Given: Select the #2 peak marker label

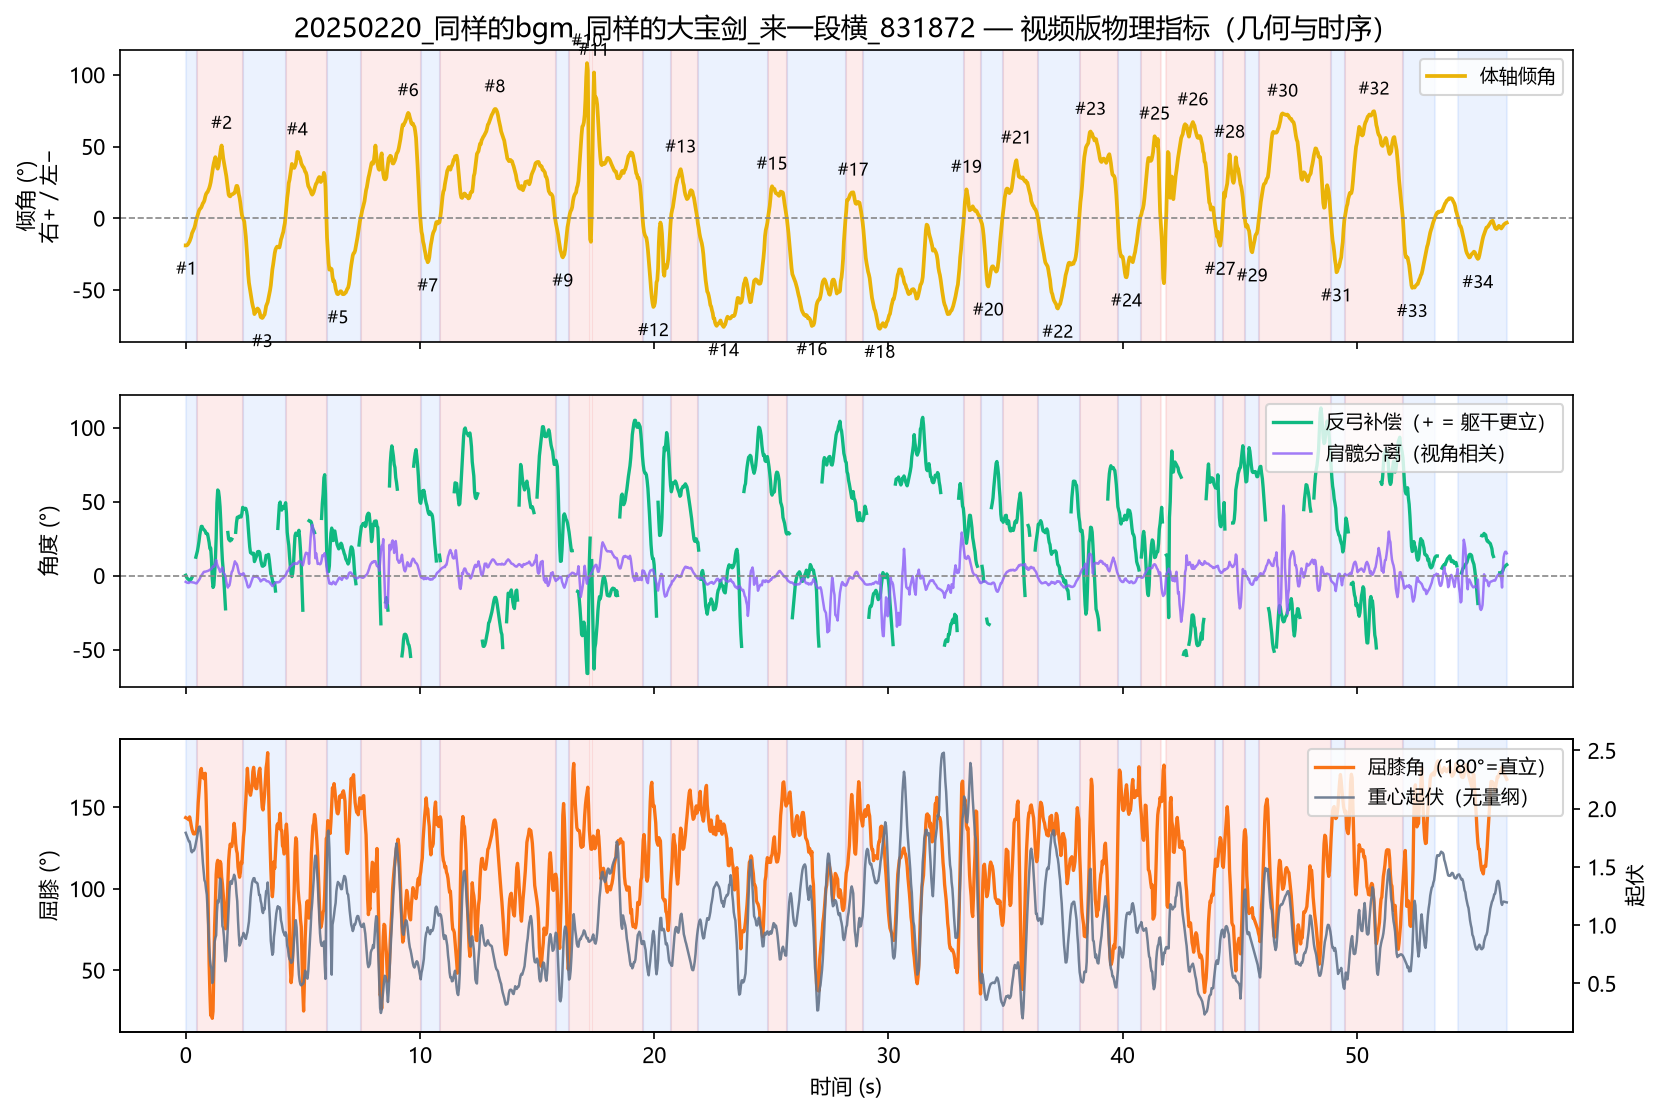Looking at the screenshot, I should pos(221,122).
